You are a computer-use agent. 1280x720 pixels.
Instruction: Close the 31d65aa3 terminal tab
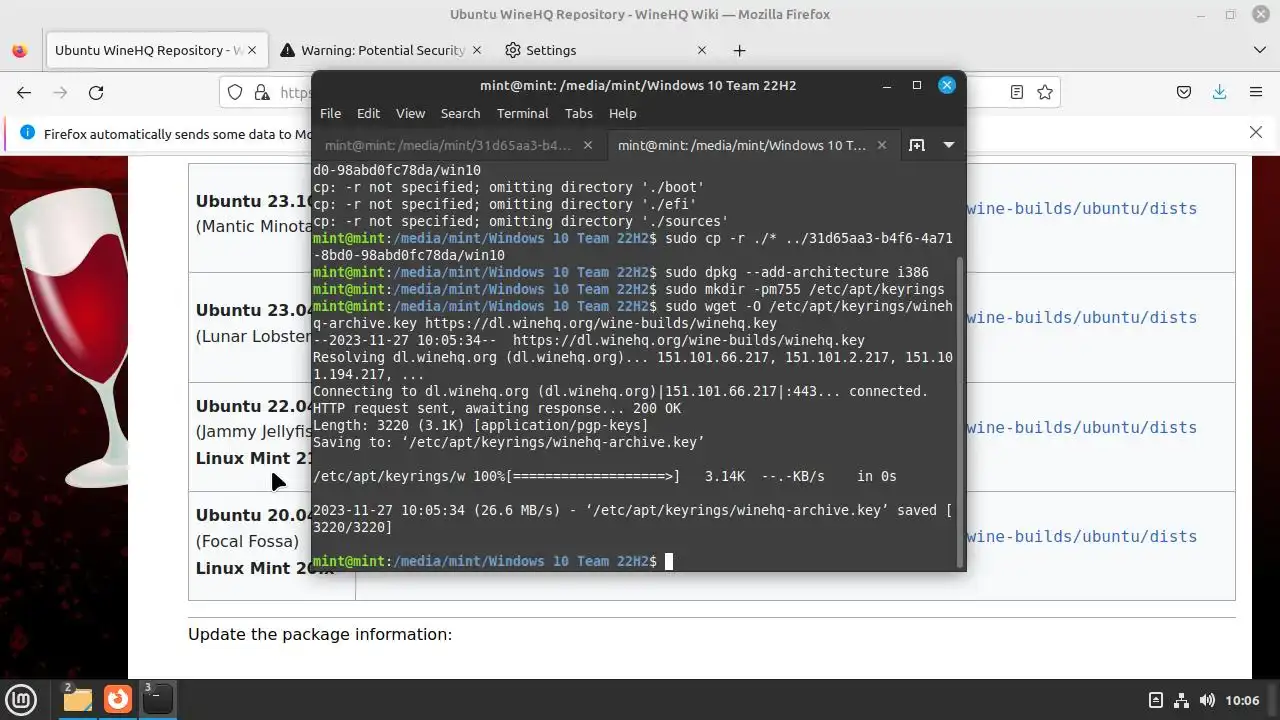coord(588,145)
